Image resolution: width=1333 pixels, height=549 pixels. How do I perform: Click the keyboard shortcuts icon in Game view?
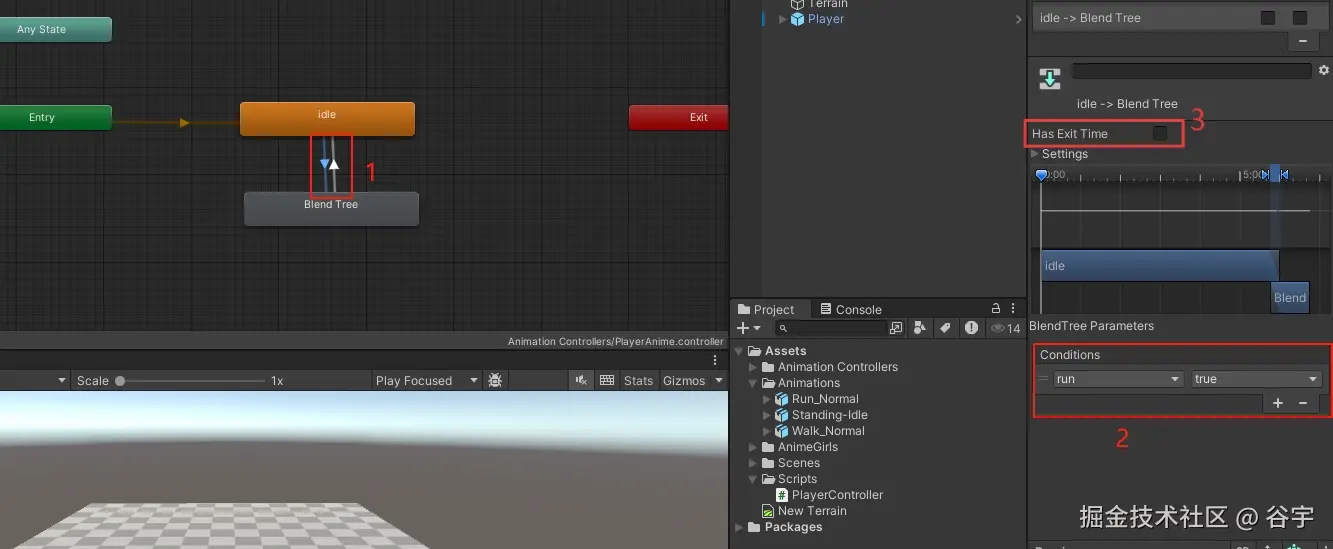(x=607, y=380)
